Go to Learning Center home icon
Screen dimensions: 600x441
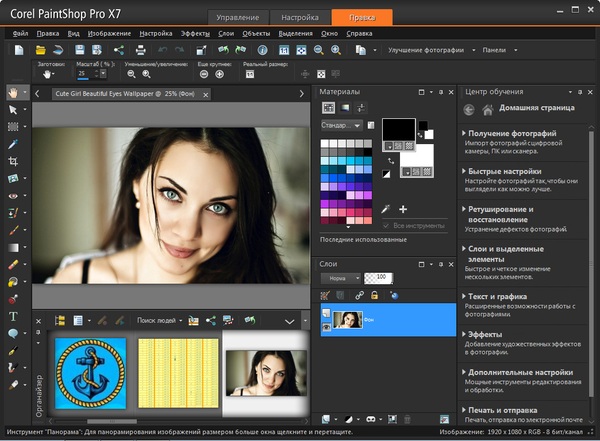tap(490, 110)
